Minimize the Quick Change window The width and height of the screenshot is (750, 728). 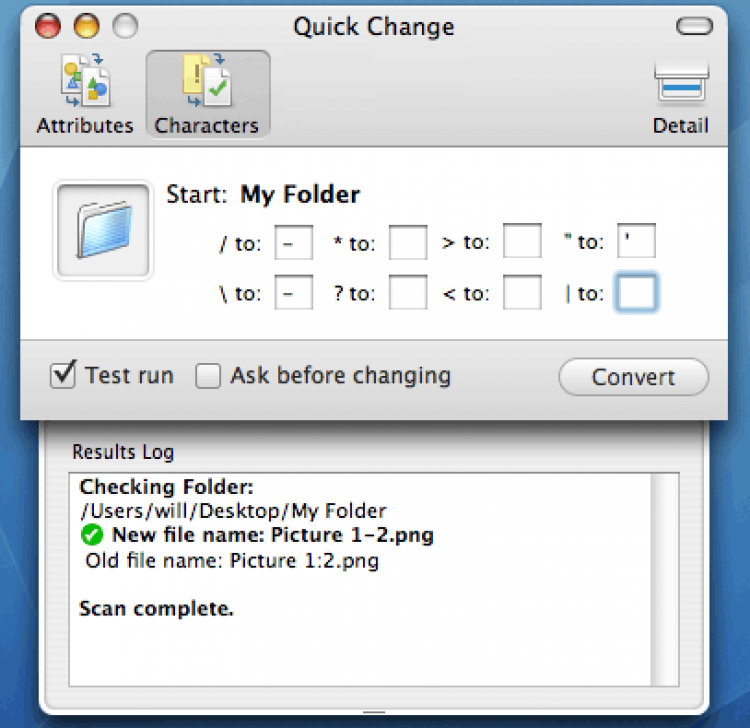coord(87,26)
